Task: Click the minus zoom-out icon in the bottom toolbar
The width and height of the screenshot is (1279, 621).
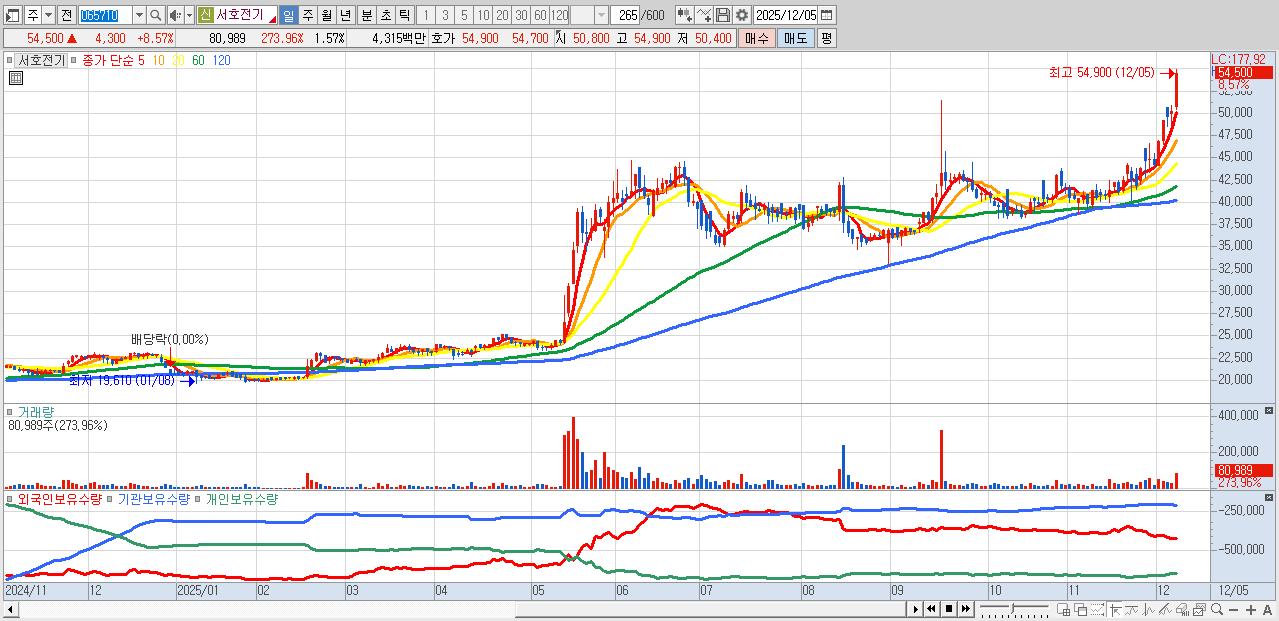Action: [1233, 609]
